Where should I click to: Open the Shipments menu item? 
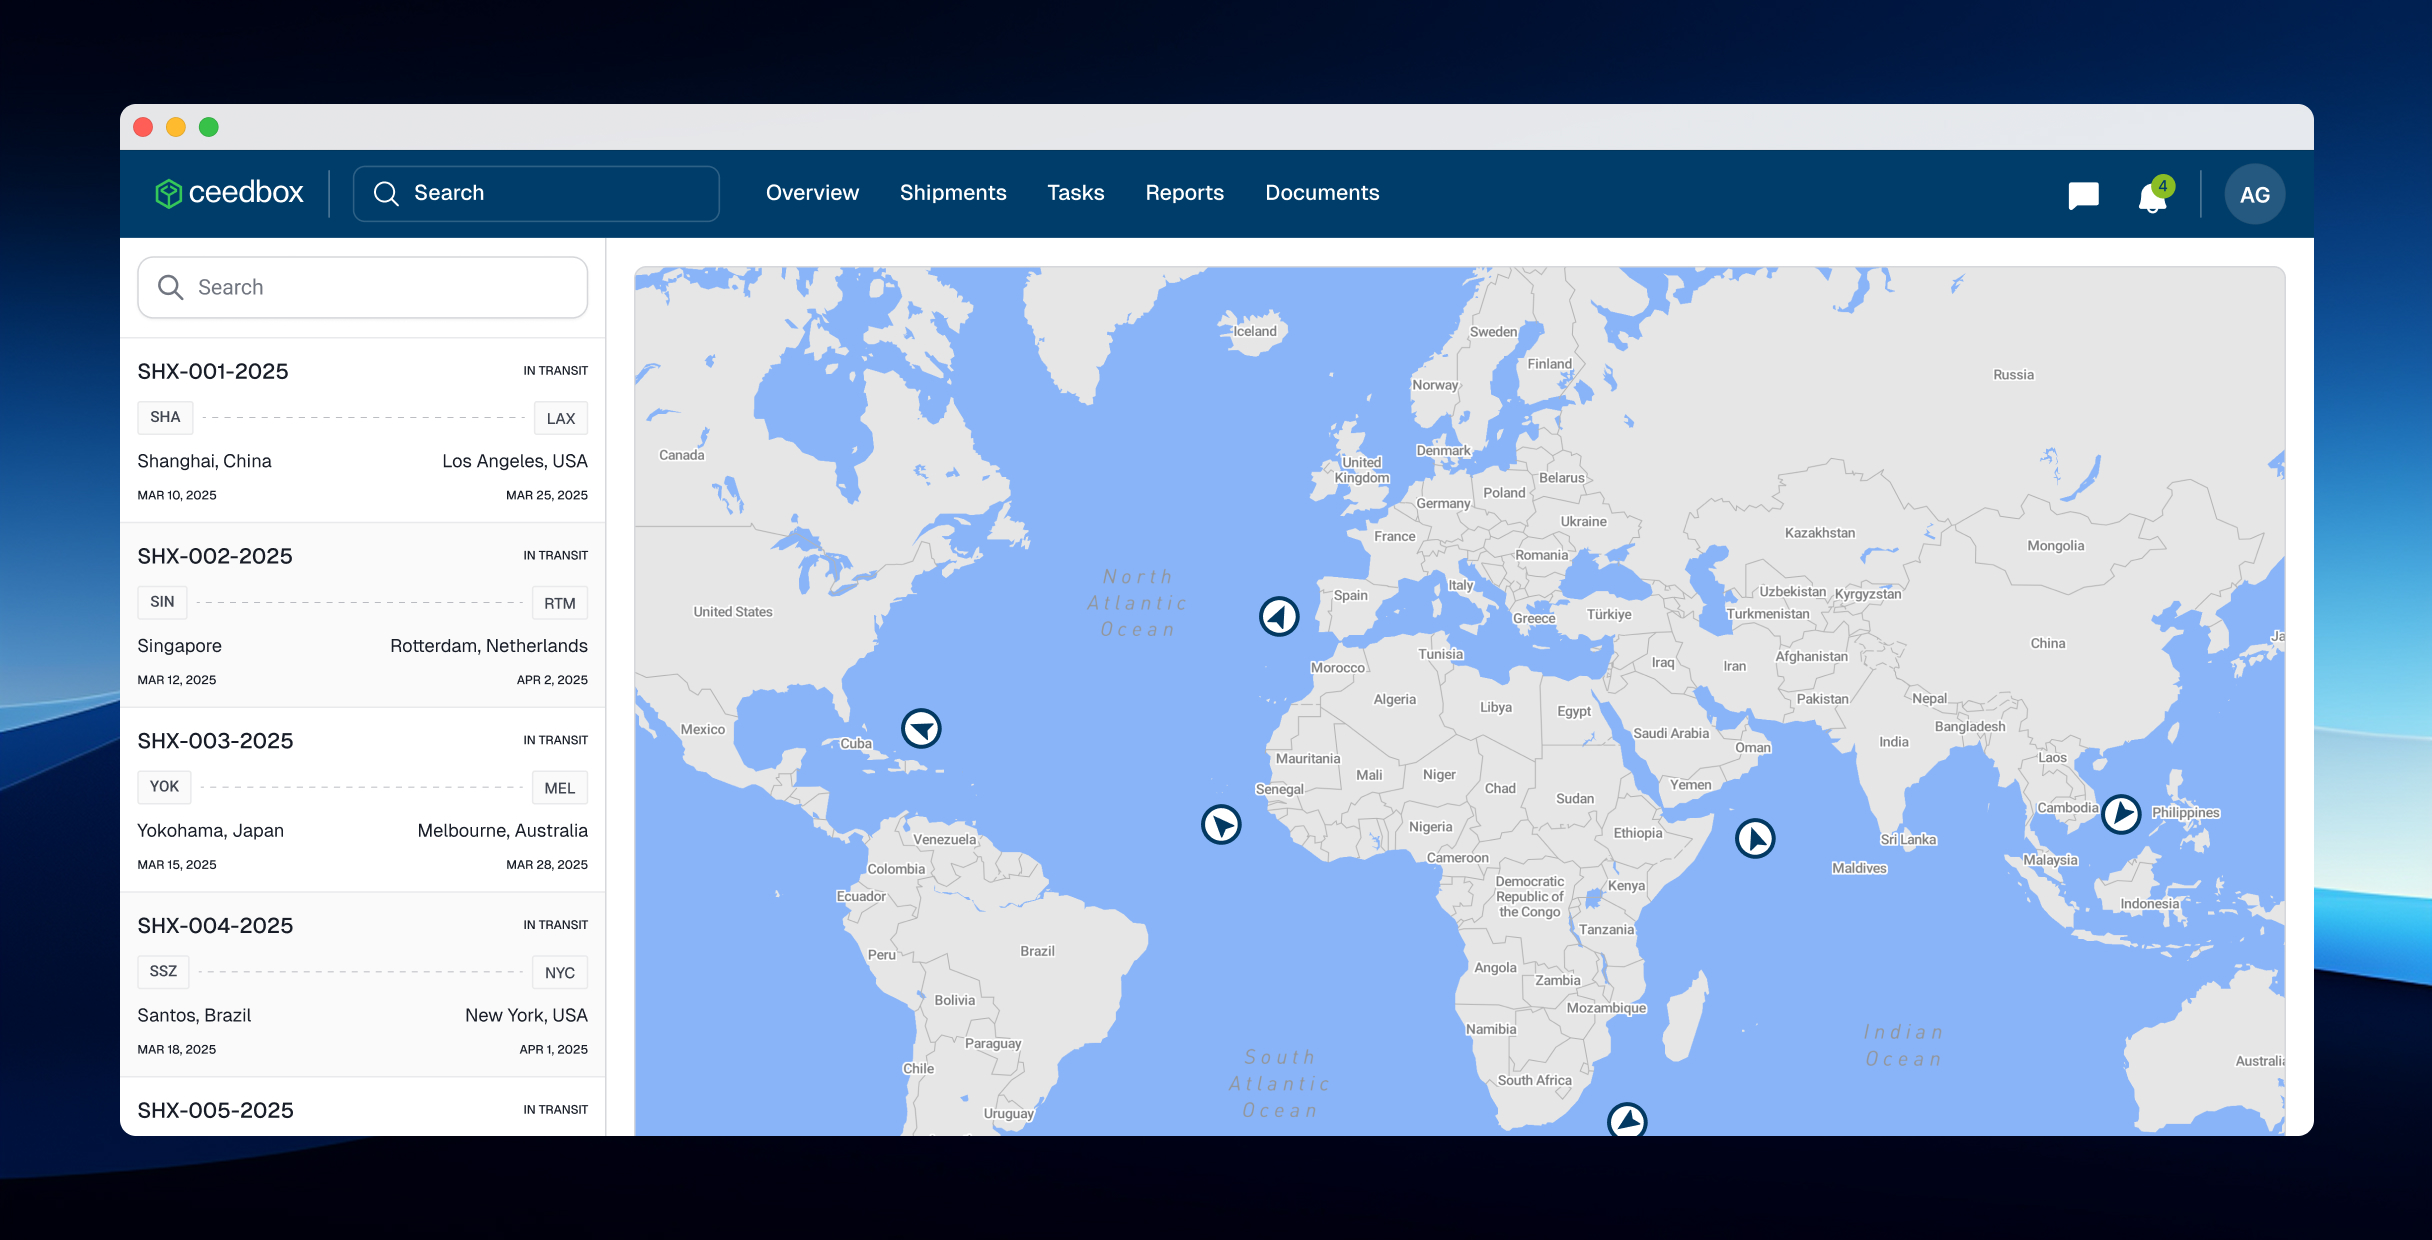(x=953, y=193)
